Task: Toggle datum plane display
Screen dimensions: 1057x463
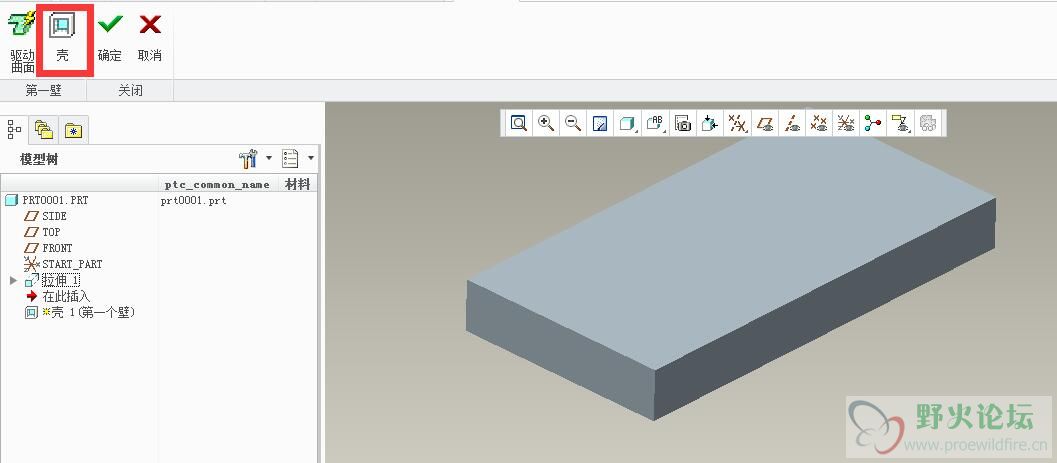Action: tap(764, 123)
